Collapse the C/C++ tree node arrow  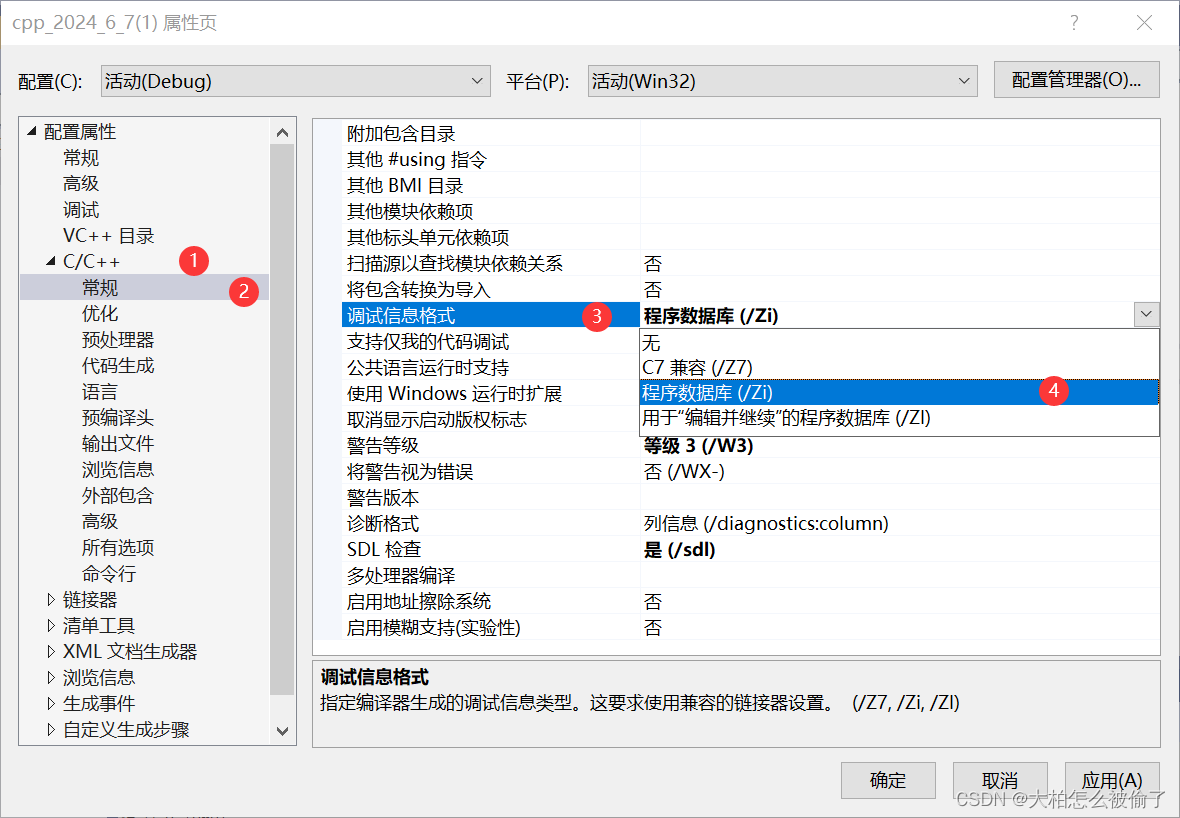click(x=50, y=261)
